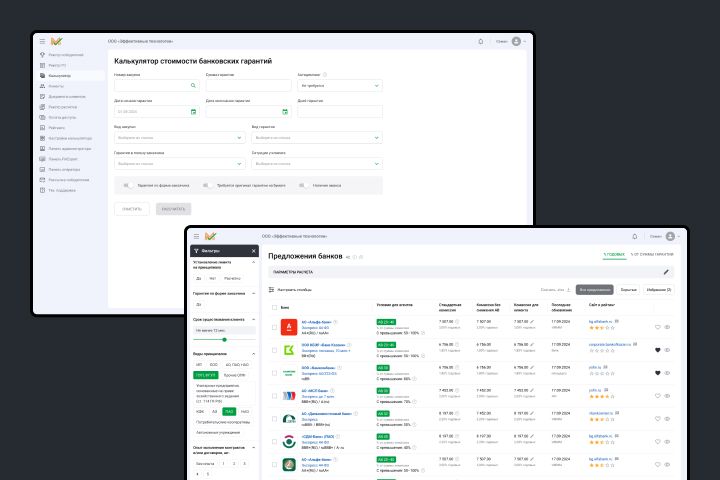
Task: Close the Фильтры panel
Action: click(253, 251)
